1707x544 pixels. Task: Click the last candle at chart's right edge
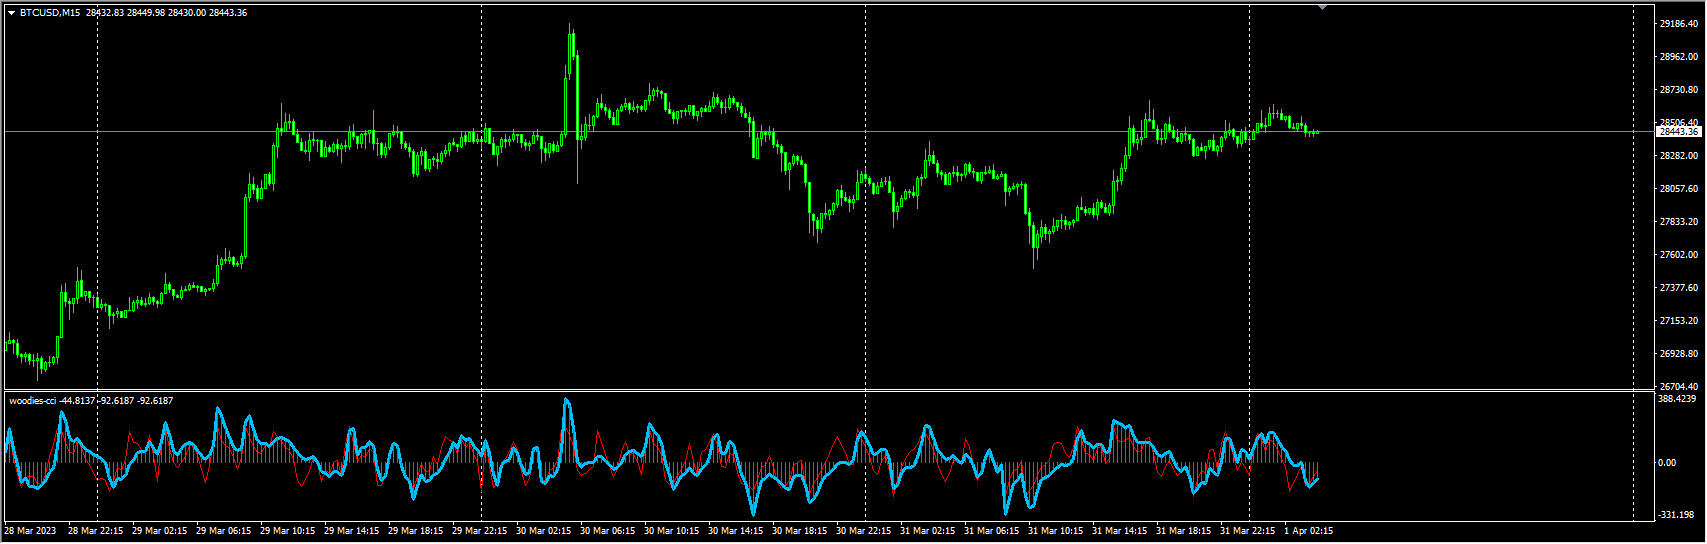tap(1316, 132)
